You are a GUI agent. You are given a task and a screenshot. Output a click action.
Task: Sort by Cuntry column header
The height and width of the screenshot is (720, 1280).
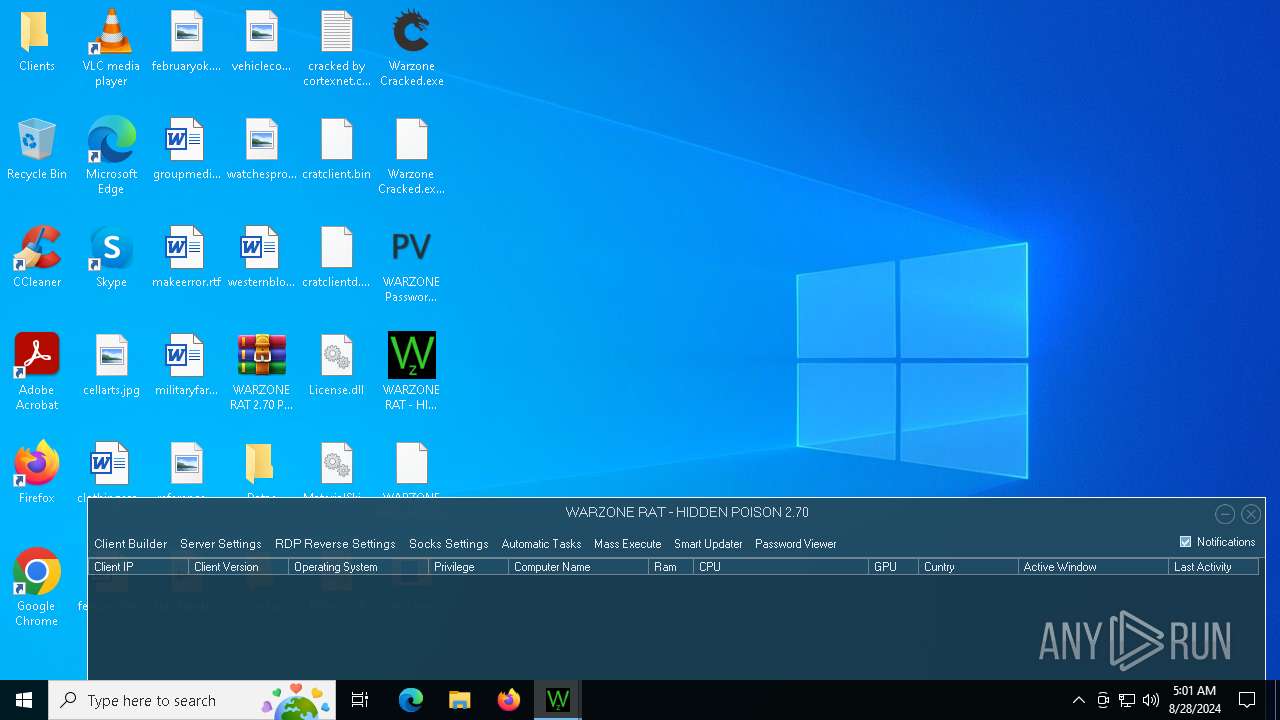(x=968, y=567)
